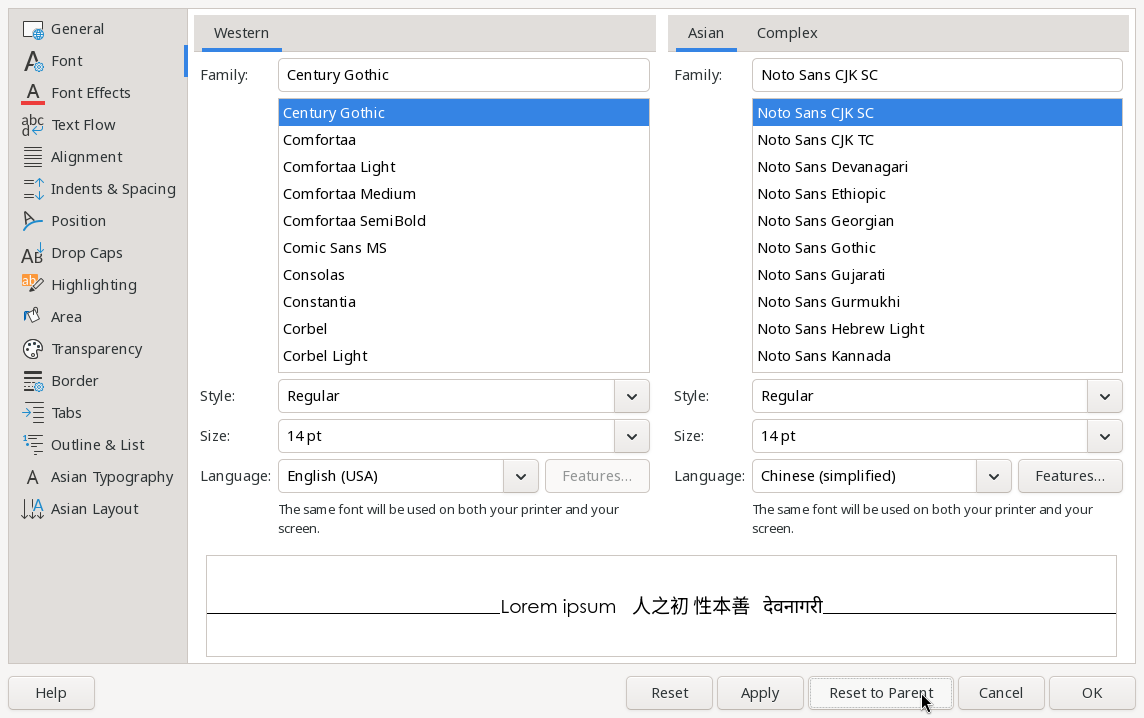Select Noto Sans Gujarati font
1144x718 pixels.
938,275
